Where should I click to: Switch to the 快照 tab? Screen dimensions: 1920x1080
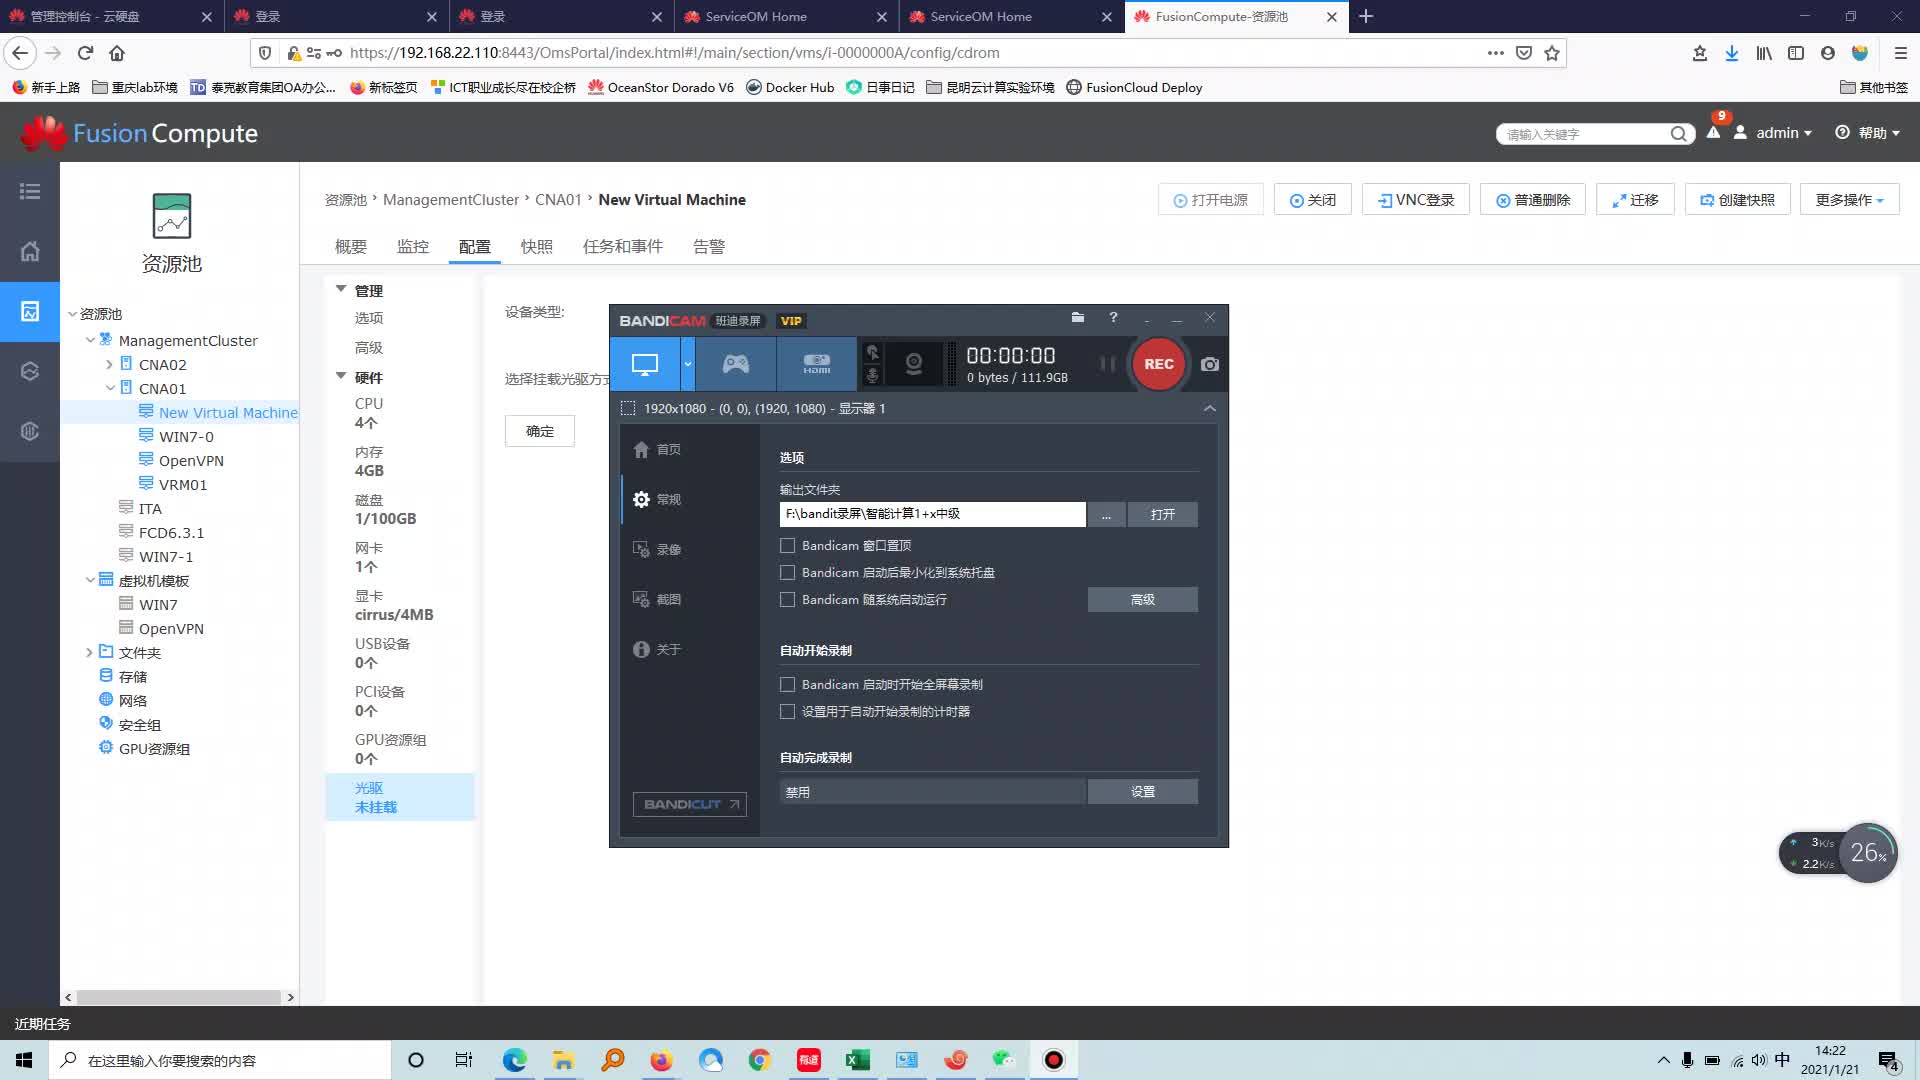(x=537, y=247)
